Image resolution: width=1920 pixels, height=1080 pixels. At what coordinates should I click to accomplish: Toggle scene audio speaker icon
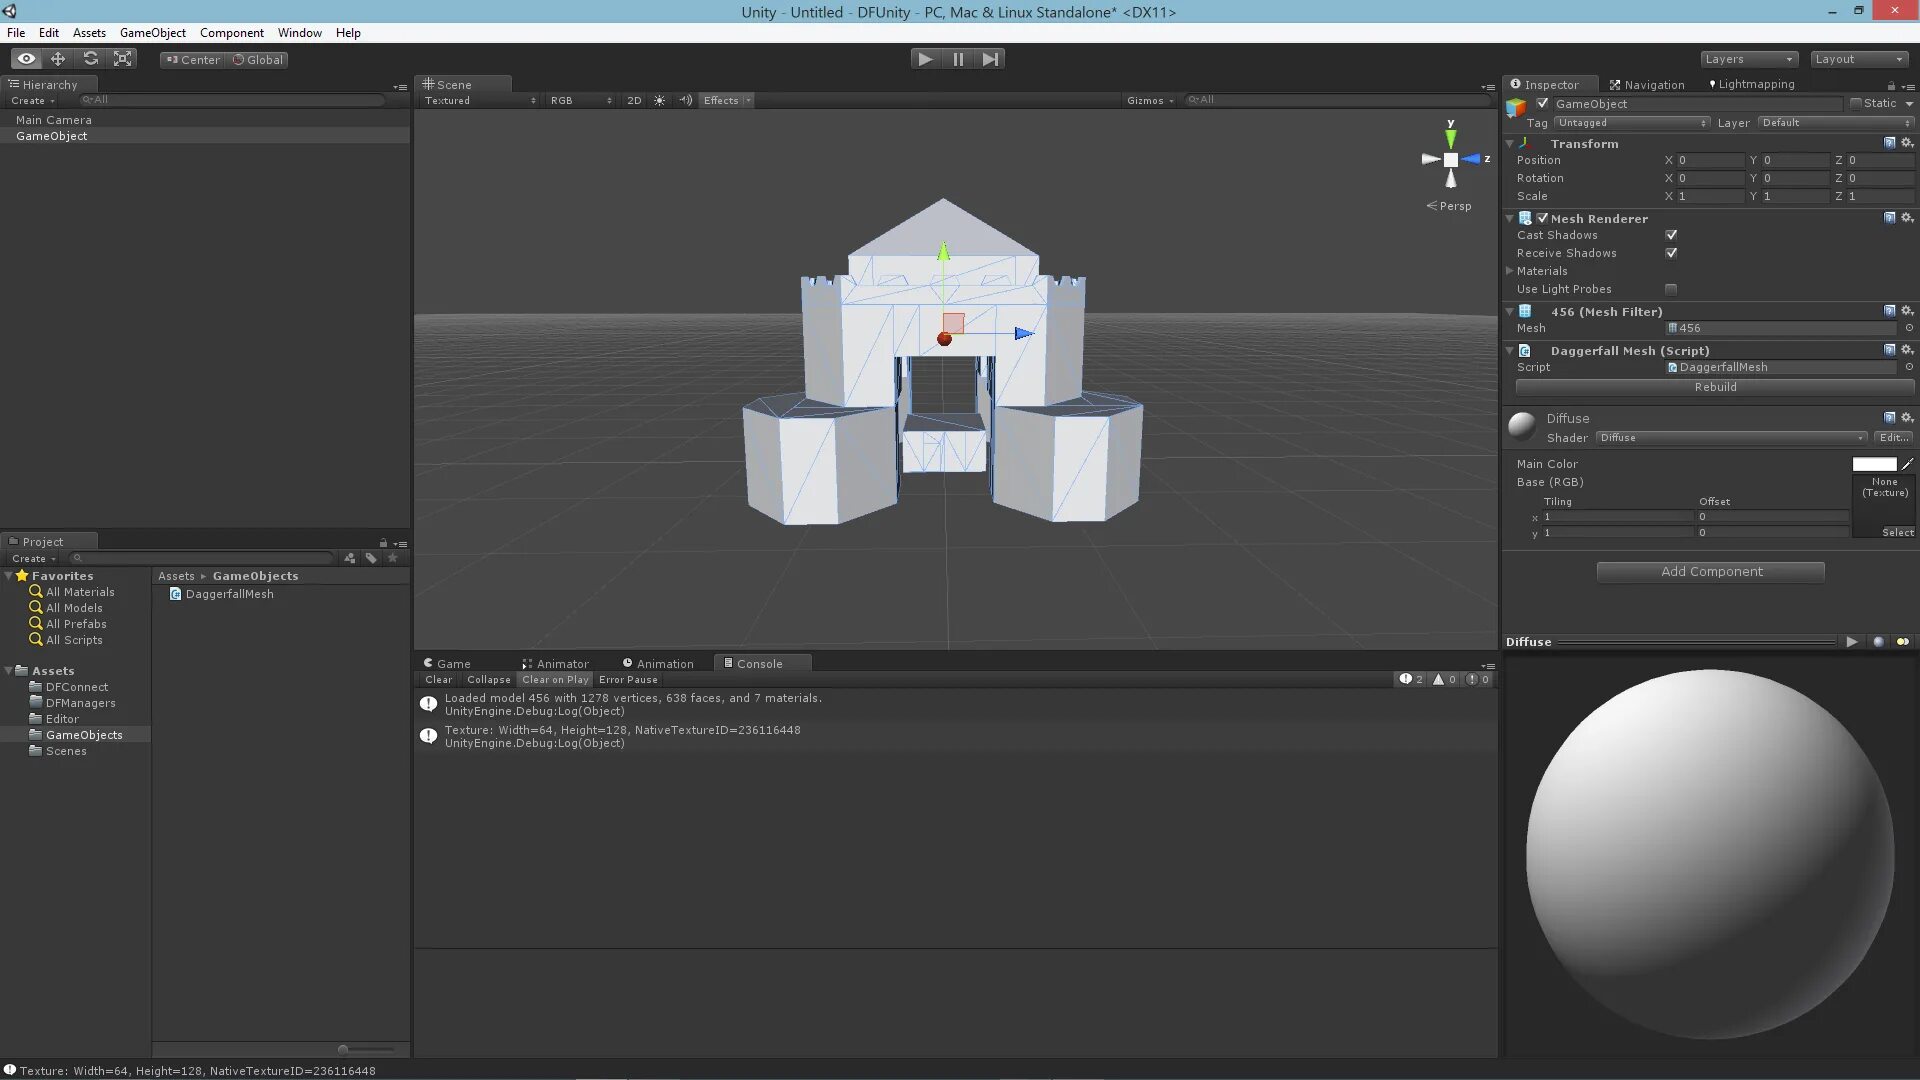685,100
